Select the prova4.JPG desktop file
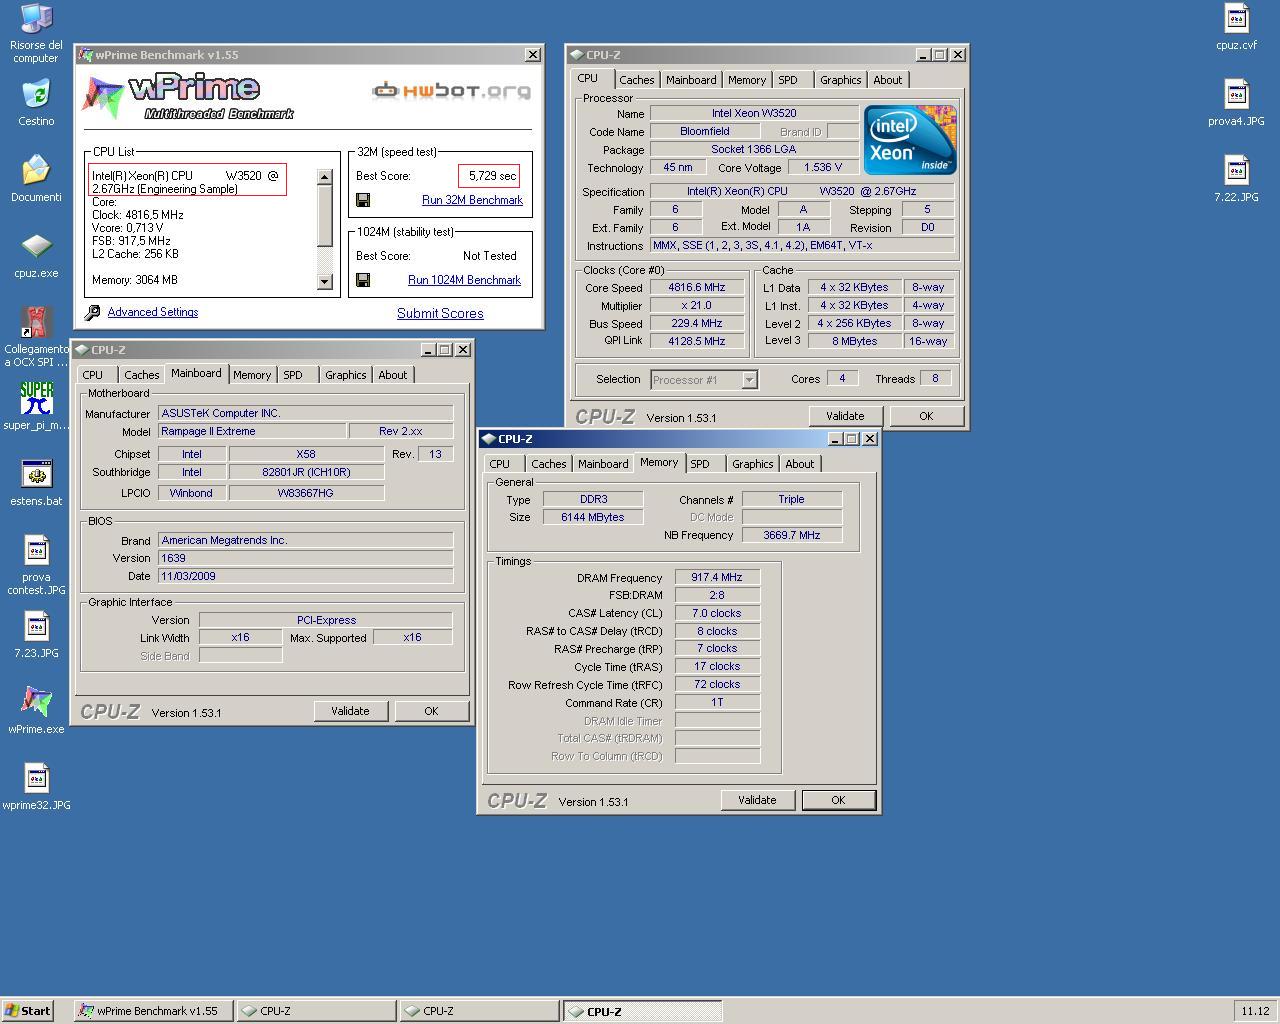The height and width of the screenshot is (1024, 1280). coord(1236,103)
